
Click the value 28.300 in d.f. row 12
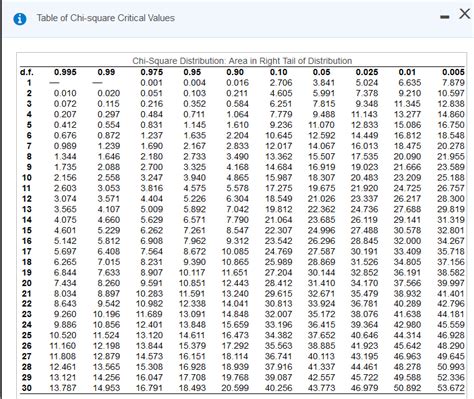[451, 199]
